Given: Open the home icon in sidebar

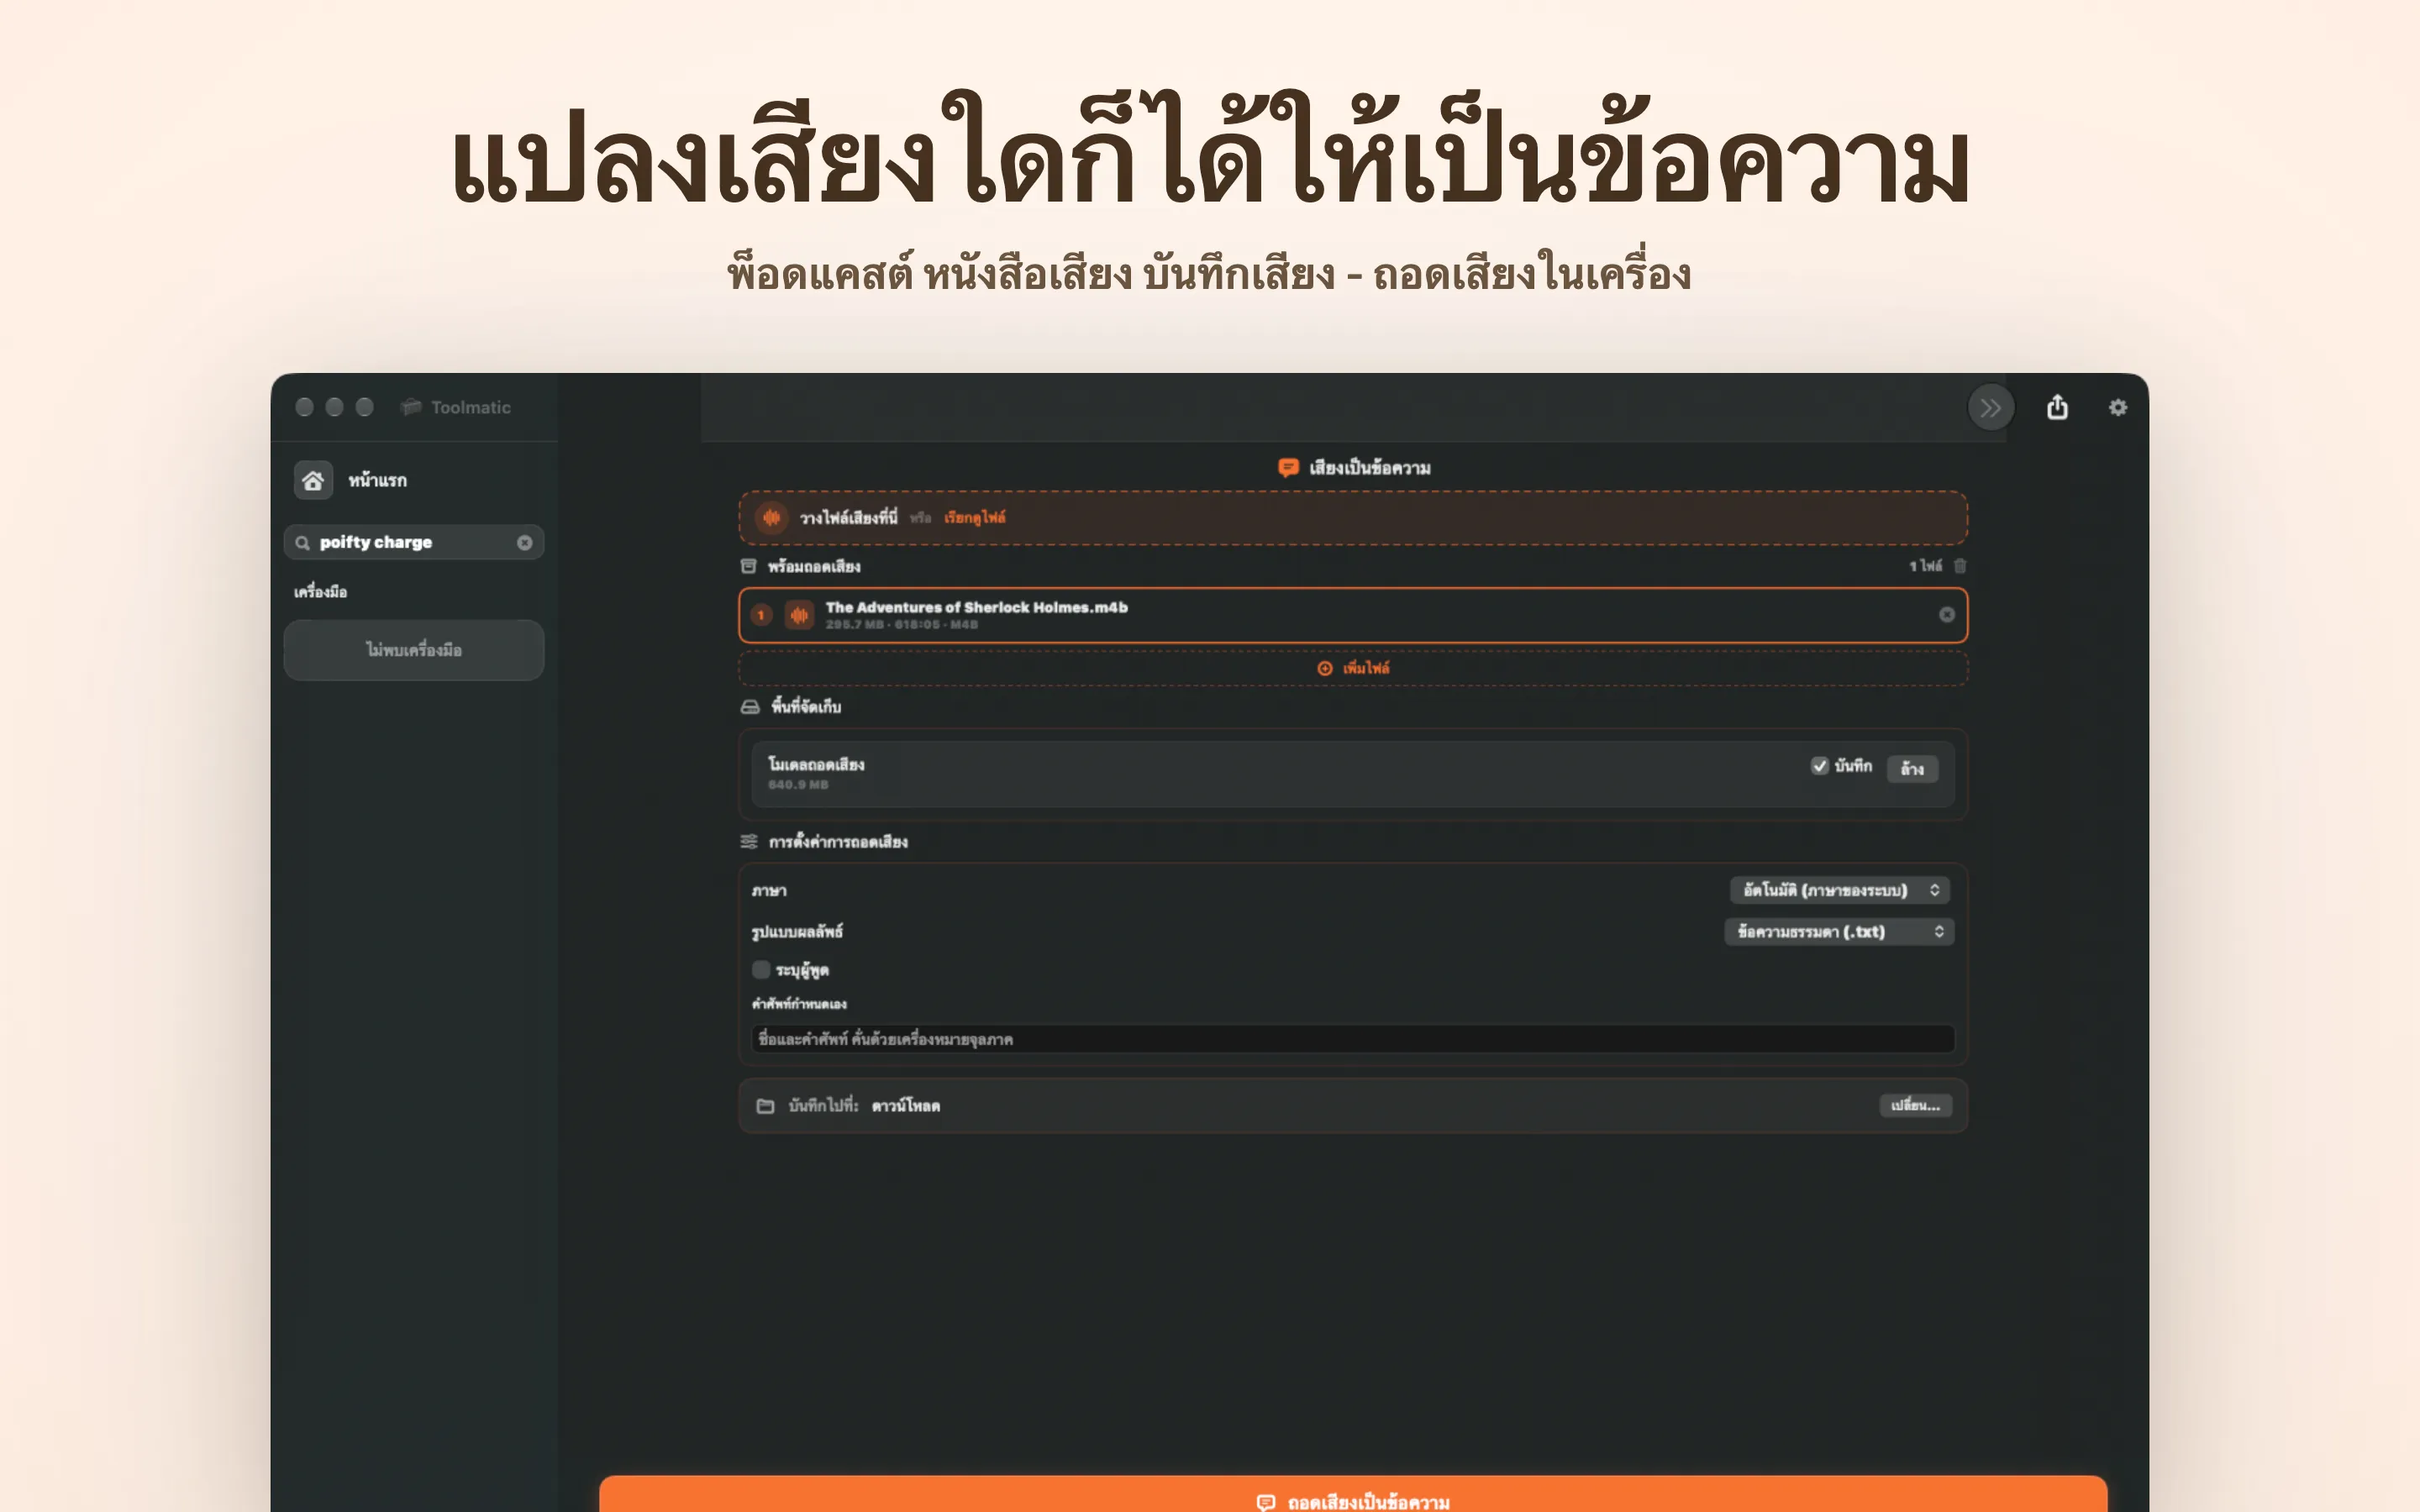Looking at the screenshot, I should [x=313, y=480].
